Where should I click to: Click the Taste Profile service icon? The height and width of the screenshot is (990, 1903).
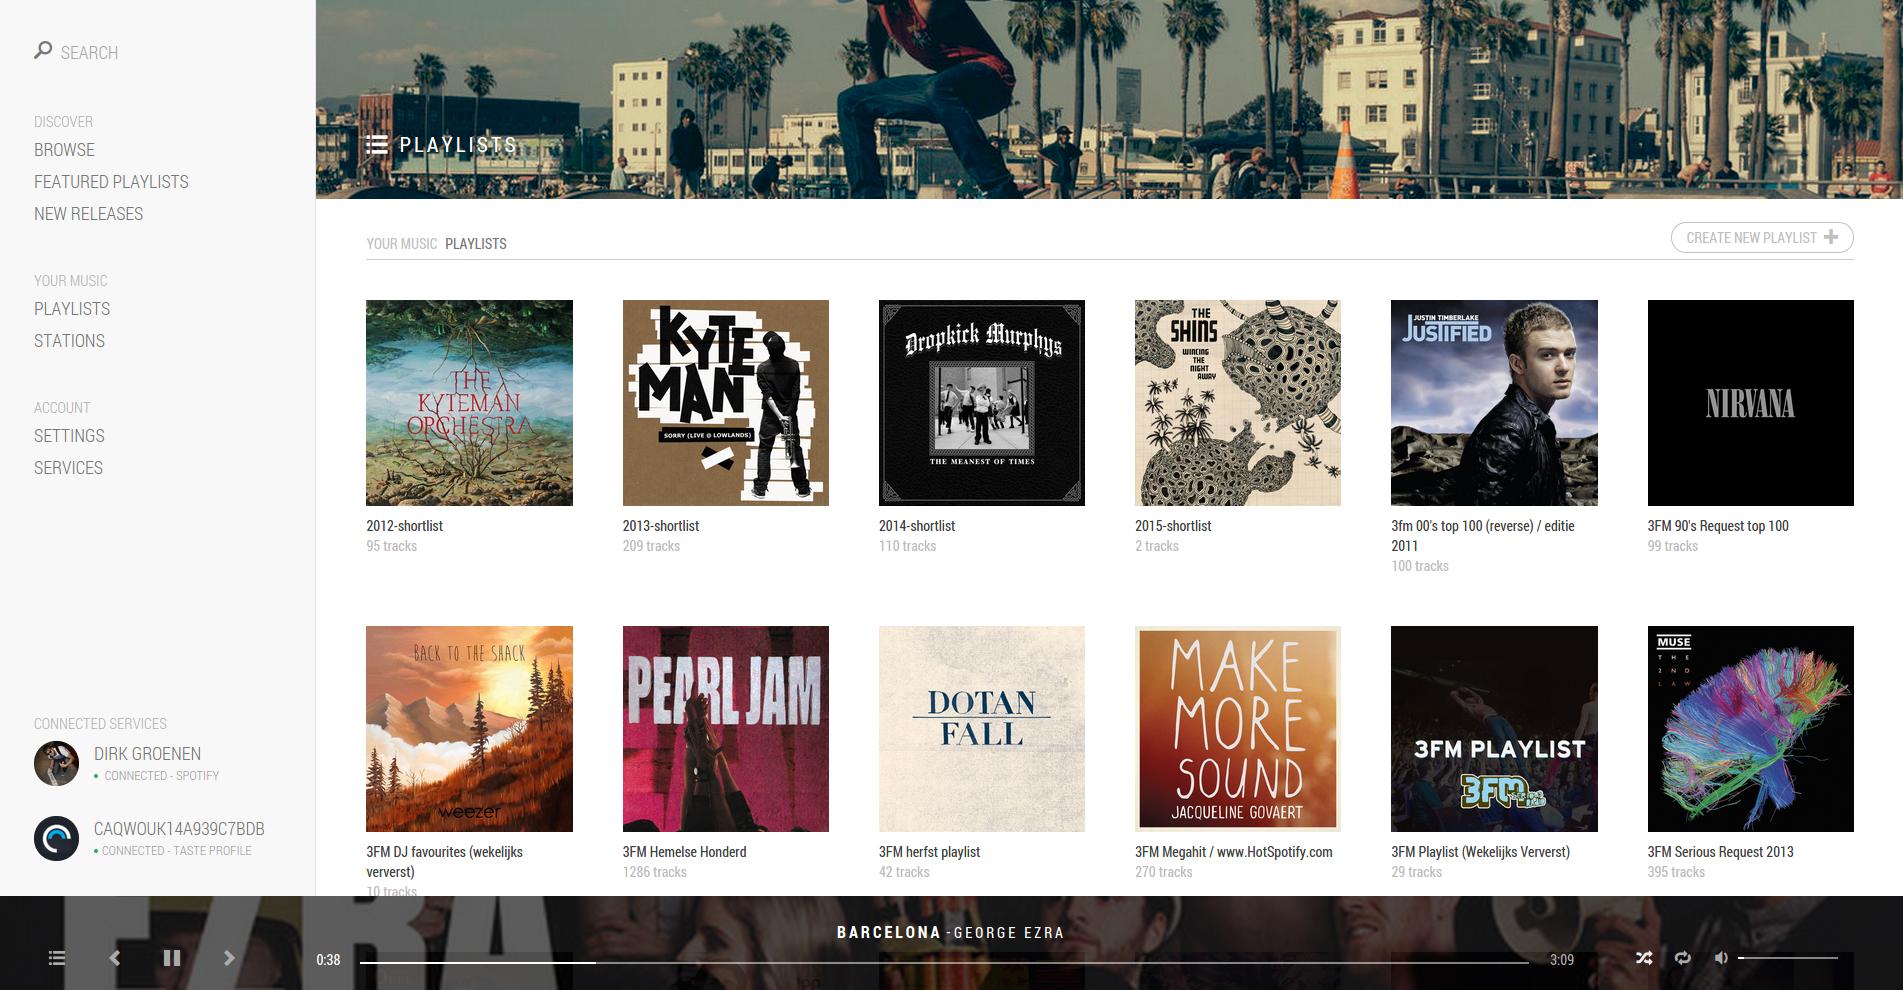56,839
